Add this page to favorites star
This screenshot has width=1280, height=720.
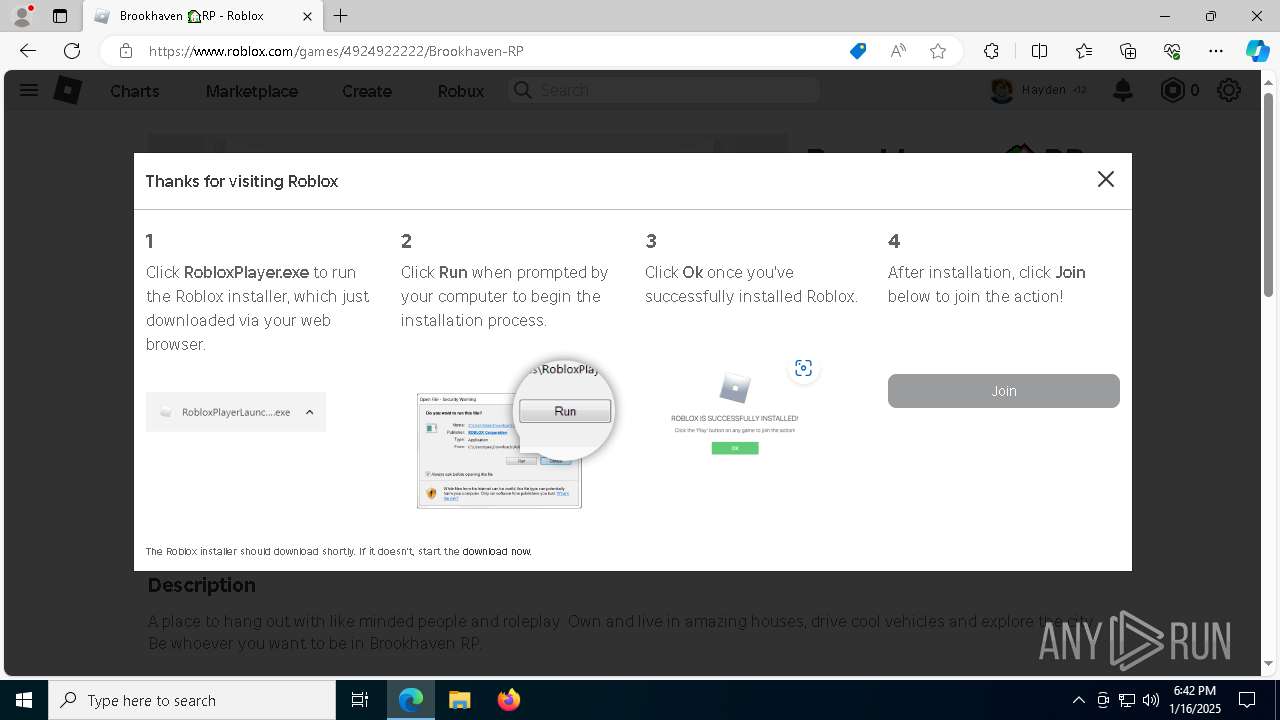938,51
